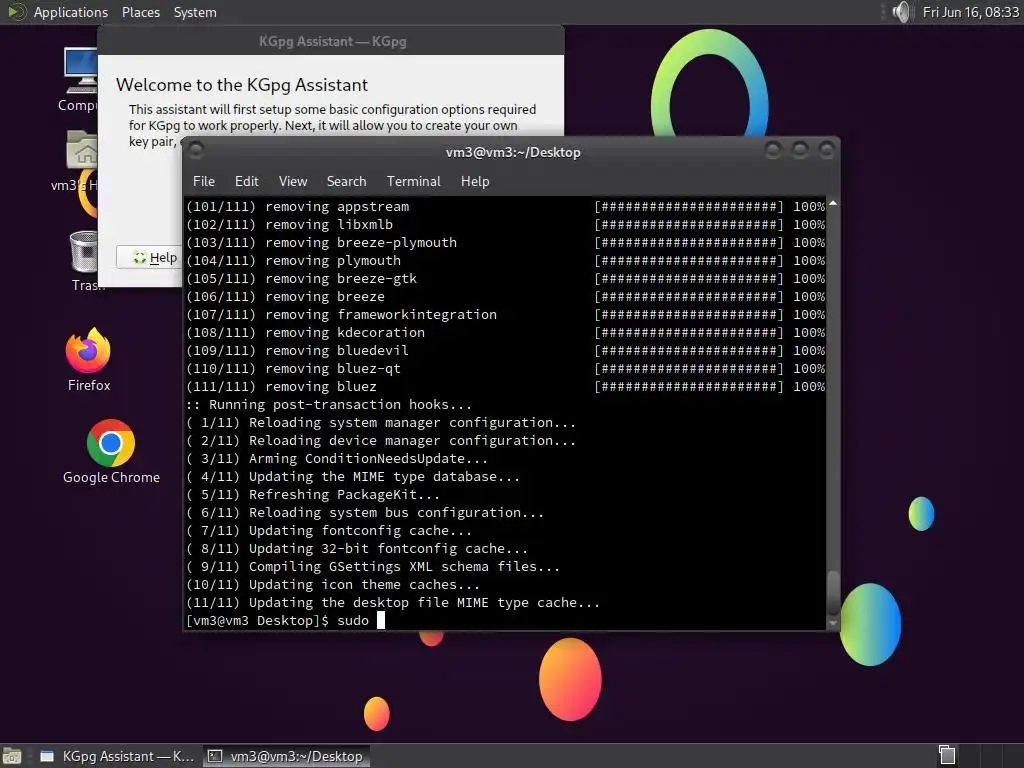The image size is (1024, 768).
Task: Open the Firefox desktop icon
Action: pyautogui.click(x=88, y=359)
